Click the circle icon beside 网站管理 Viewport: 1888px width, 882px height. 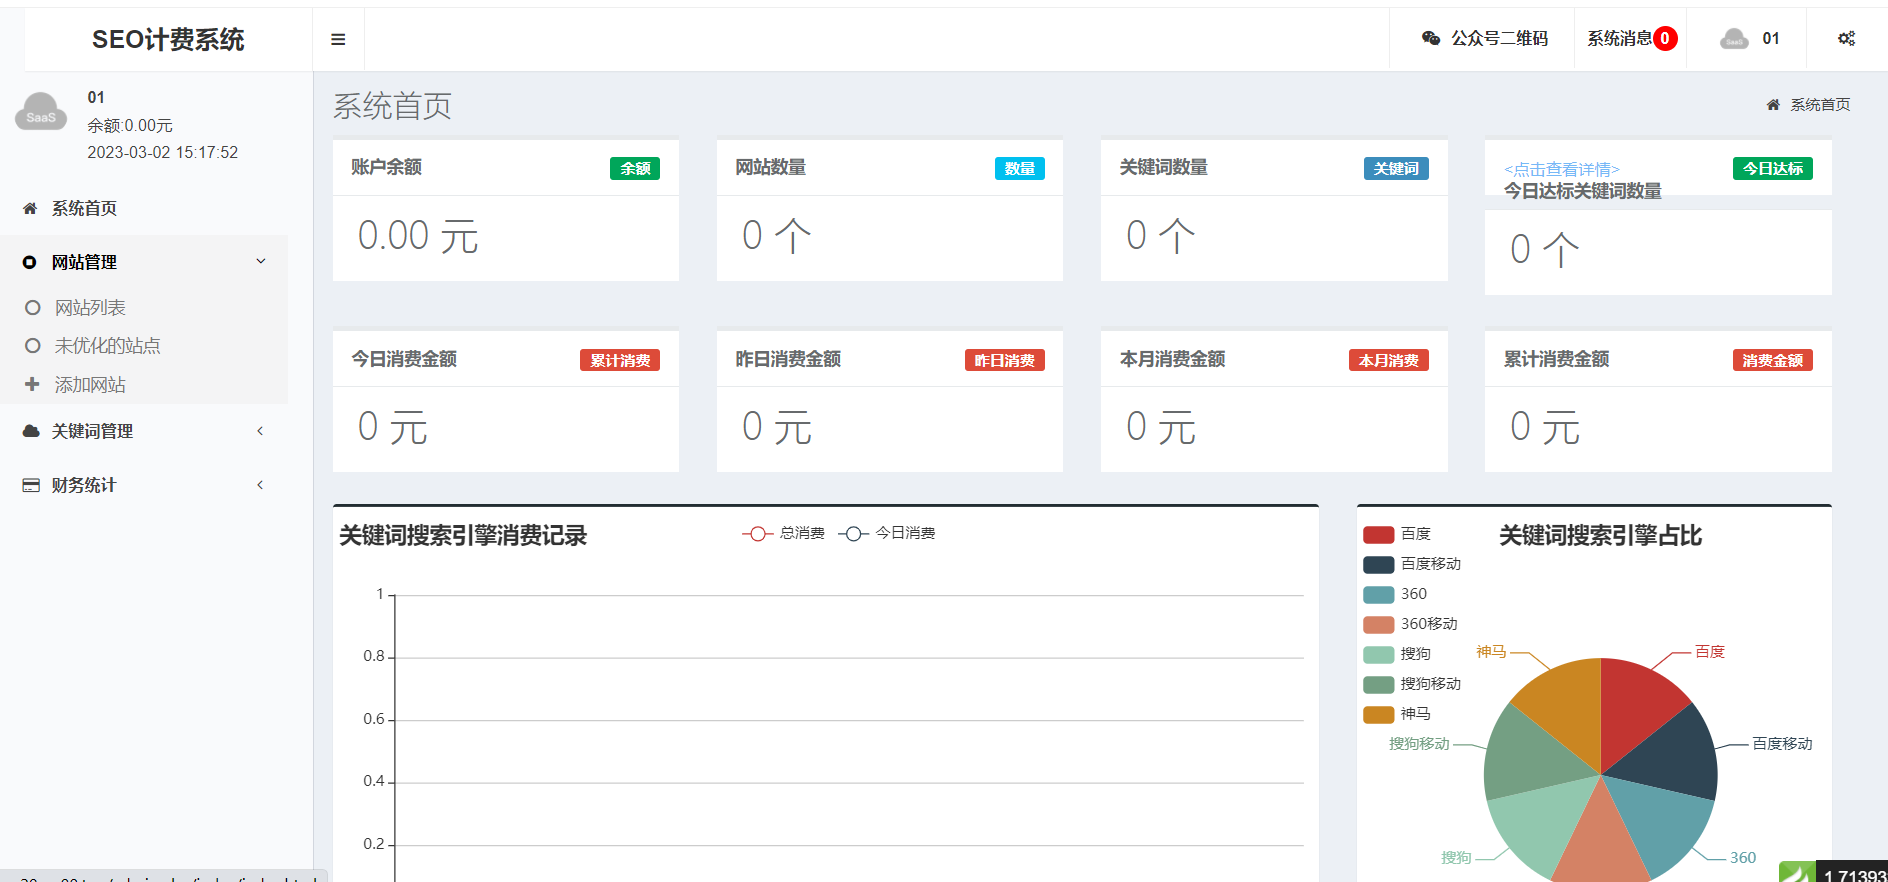point(30,262)
